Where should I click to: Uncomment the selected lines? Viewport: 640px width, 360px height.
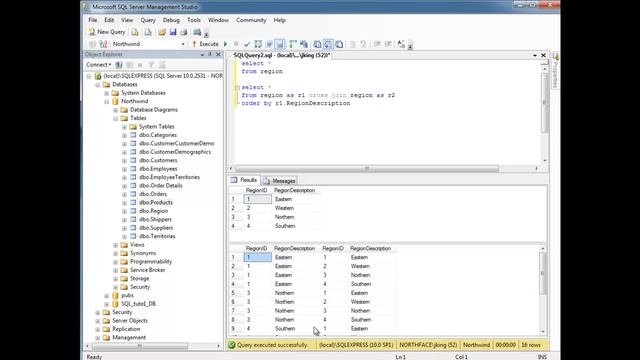tap(364, 44)
